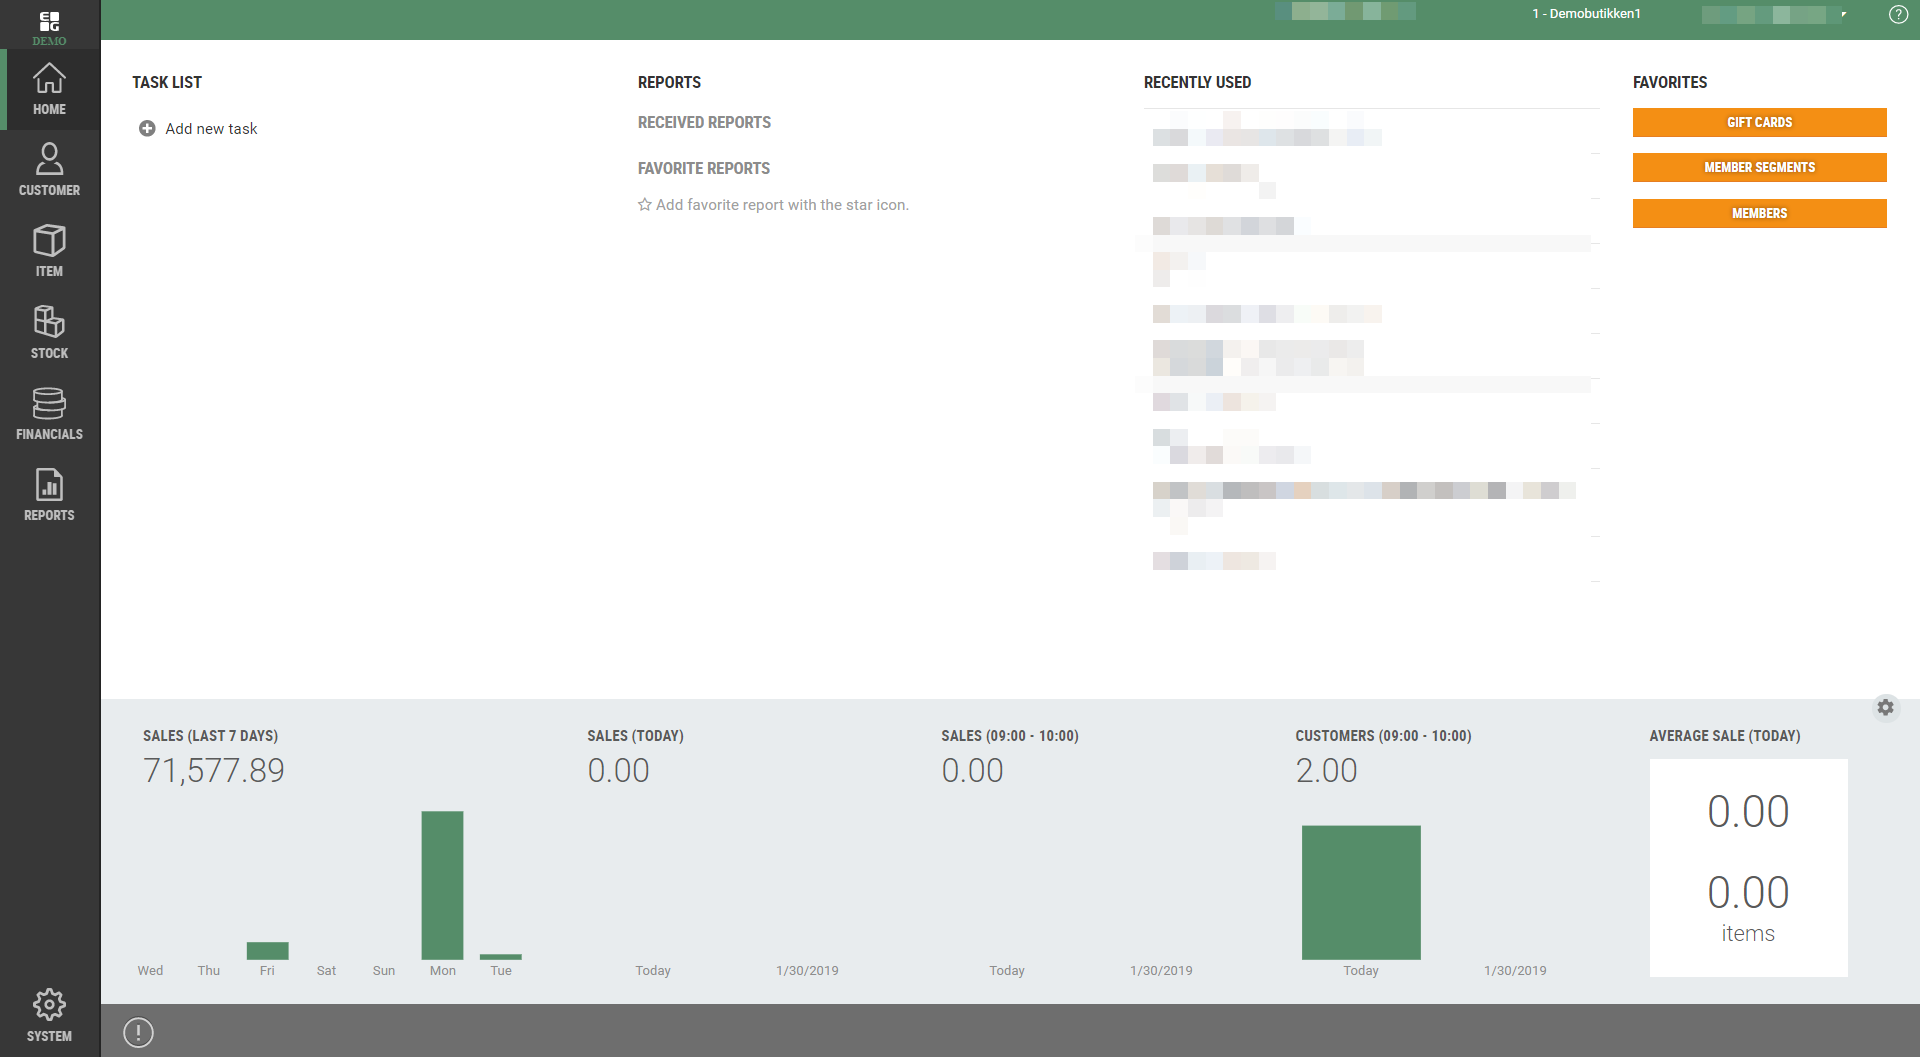Screen dimensions: 1920x1057
Task: Click the Monday sales bar in chart
Action: click(442, 885)
